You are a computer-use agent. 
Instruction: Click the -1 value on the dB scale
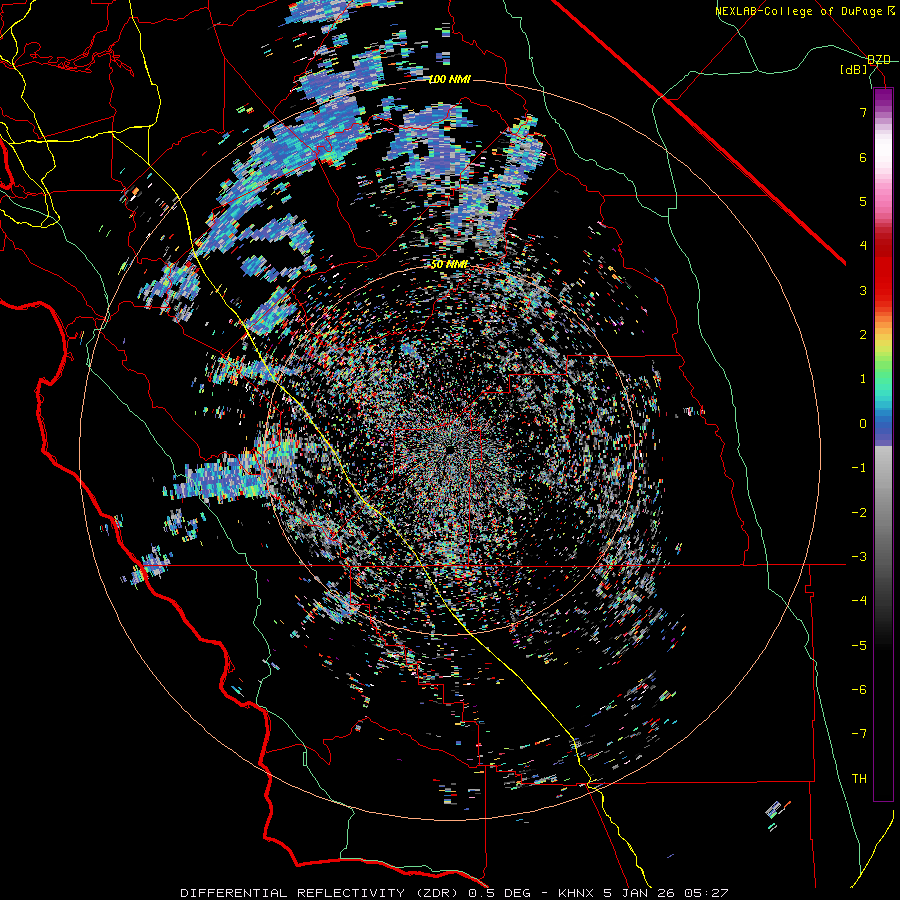click(x=859, y=468)
